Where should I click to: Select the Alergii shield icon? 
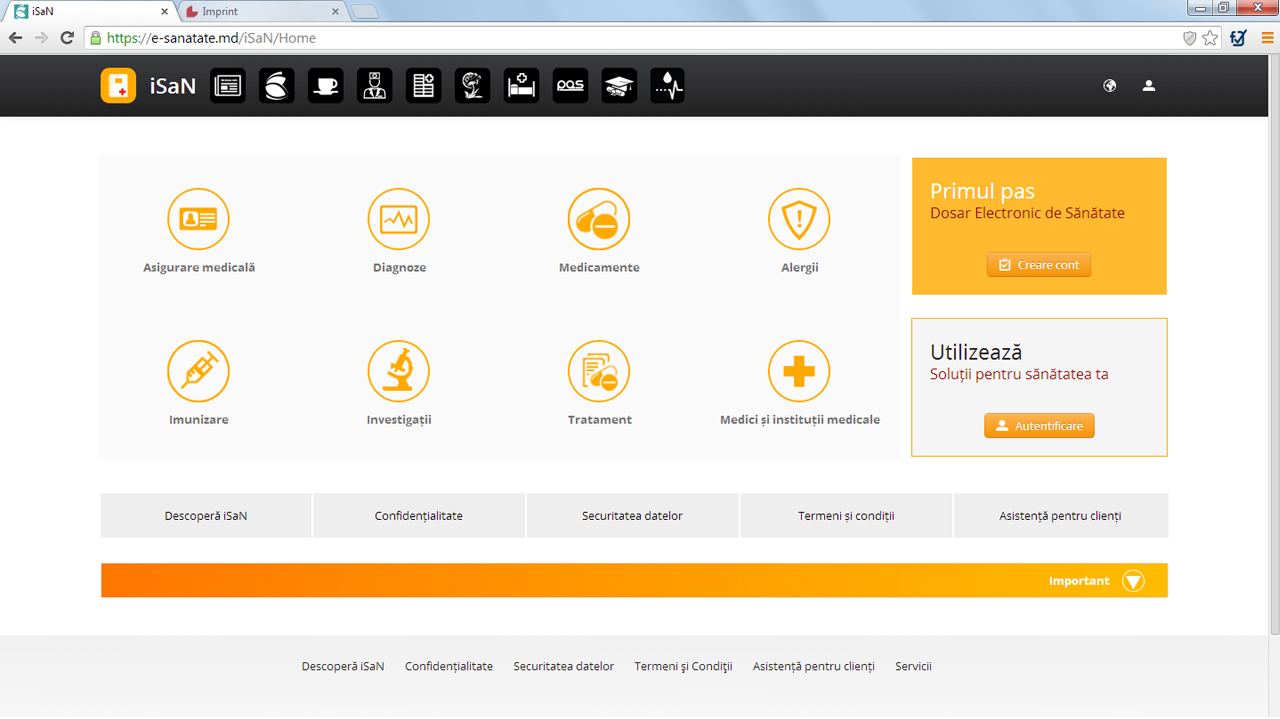click(799, 220)
